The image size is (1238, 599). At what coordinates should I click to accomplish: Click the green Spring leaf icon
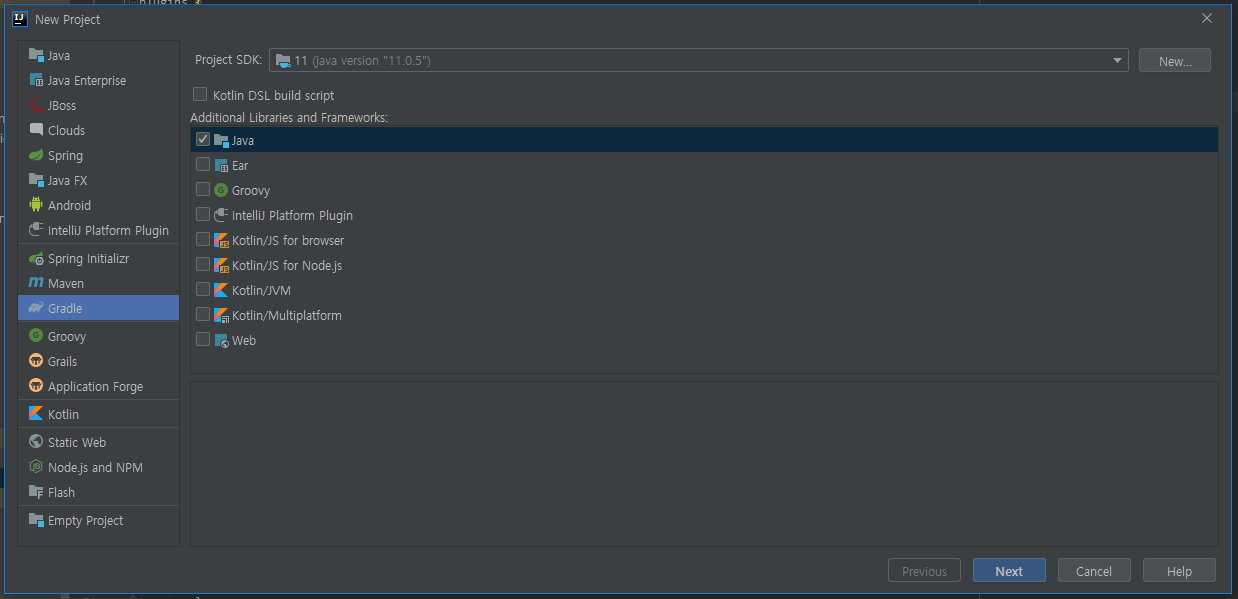click(x=36, y=155)
